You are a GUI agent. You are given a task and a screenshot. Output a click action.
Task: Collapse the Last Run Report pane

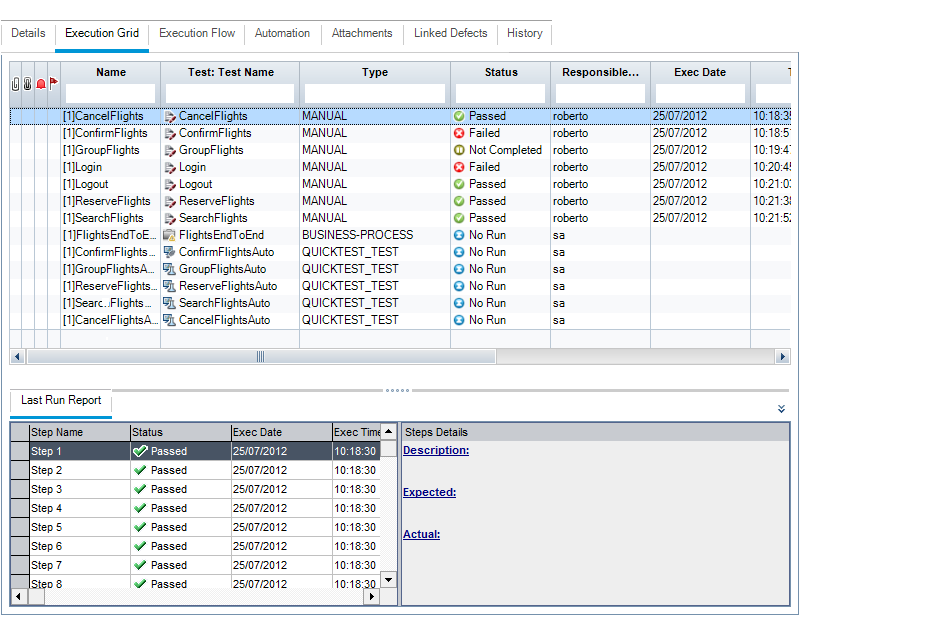pyautogui.click(x=781, y=409)
